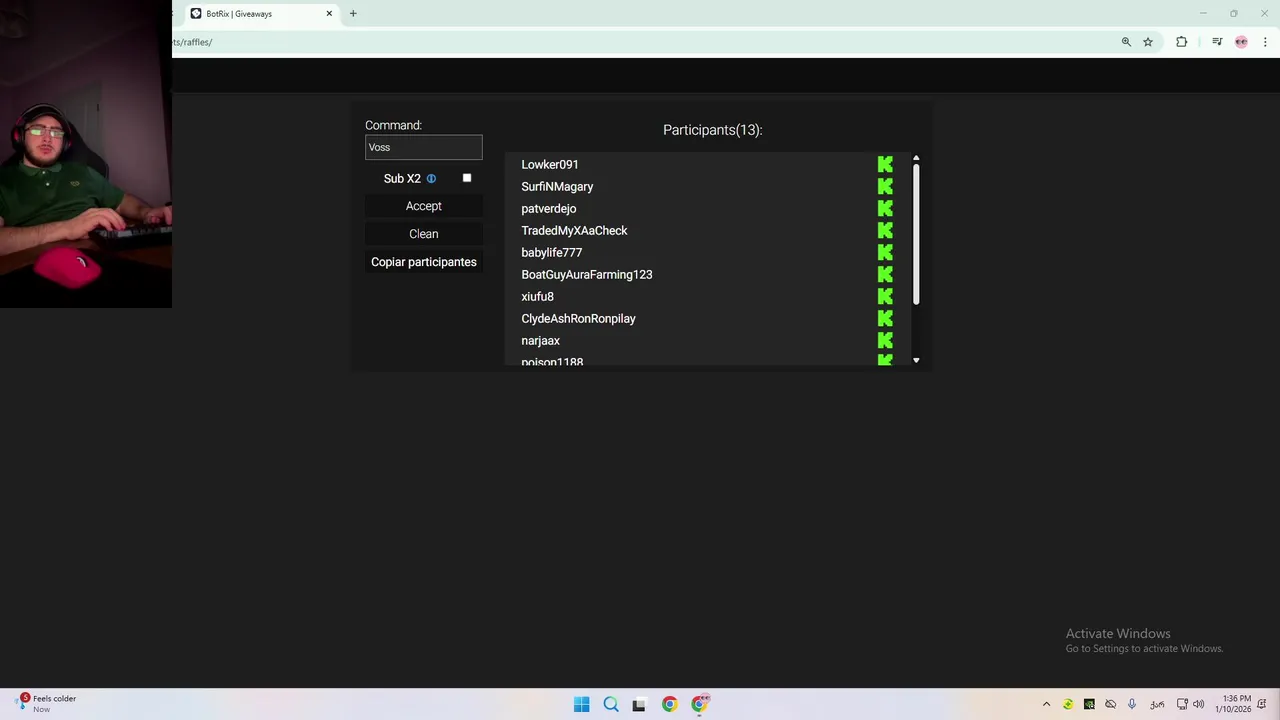Select participant TradedMyXAaCheck
The image size is (1280, 720).
tap(574, 230)
